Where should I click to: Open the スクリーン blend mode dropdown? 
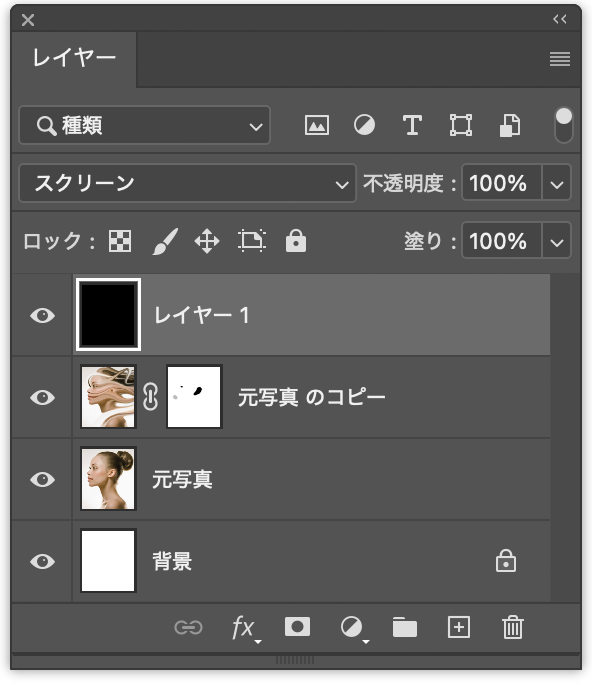point(188,183)
